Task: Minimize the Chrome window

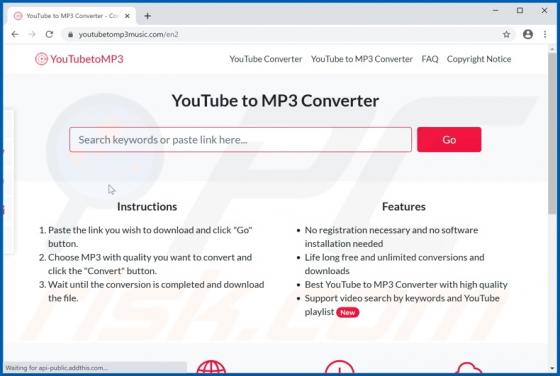Action: tap(495, 11)
